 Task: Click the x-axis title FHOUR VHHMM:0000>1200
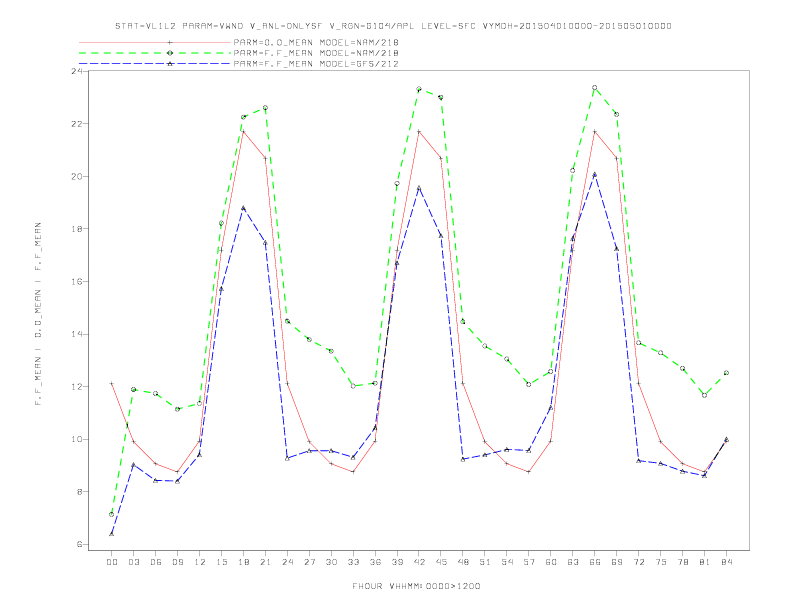pos(416,586)
